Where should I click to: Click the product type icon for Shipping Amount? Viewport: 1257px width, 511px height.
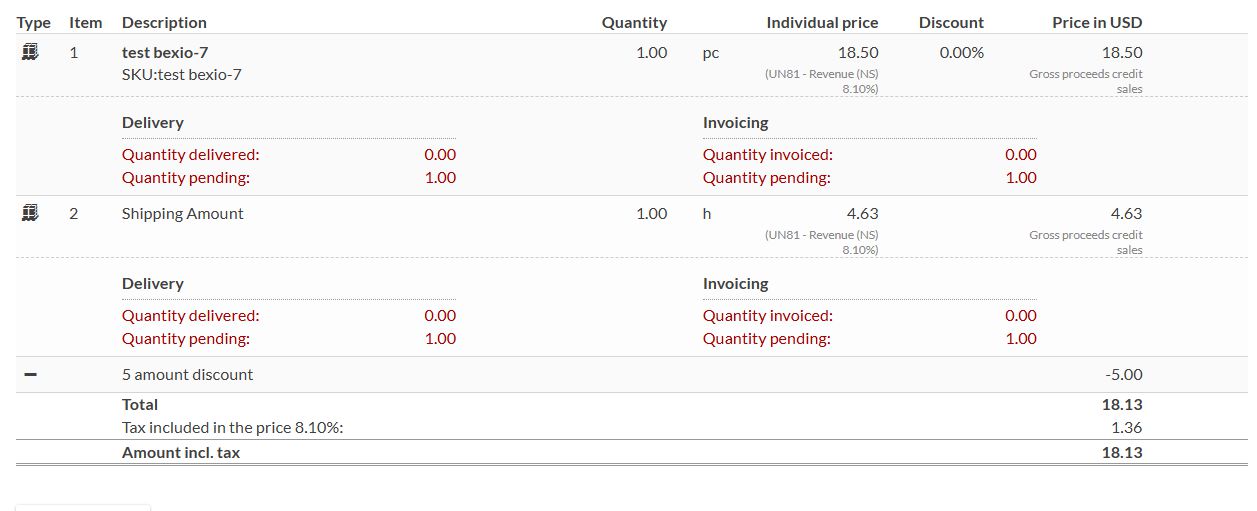point(30,213)
